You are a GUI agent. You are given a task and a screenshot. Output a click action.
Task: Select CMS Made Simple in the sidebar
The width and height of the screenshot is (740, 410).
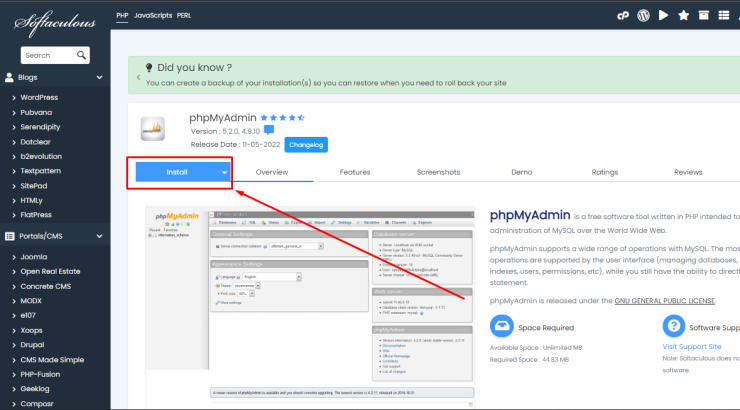[x=52, y=360]
